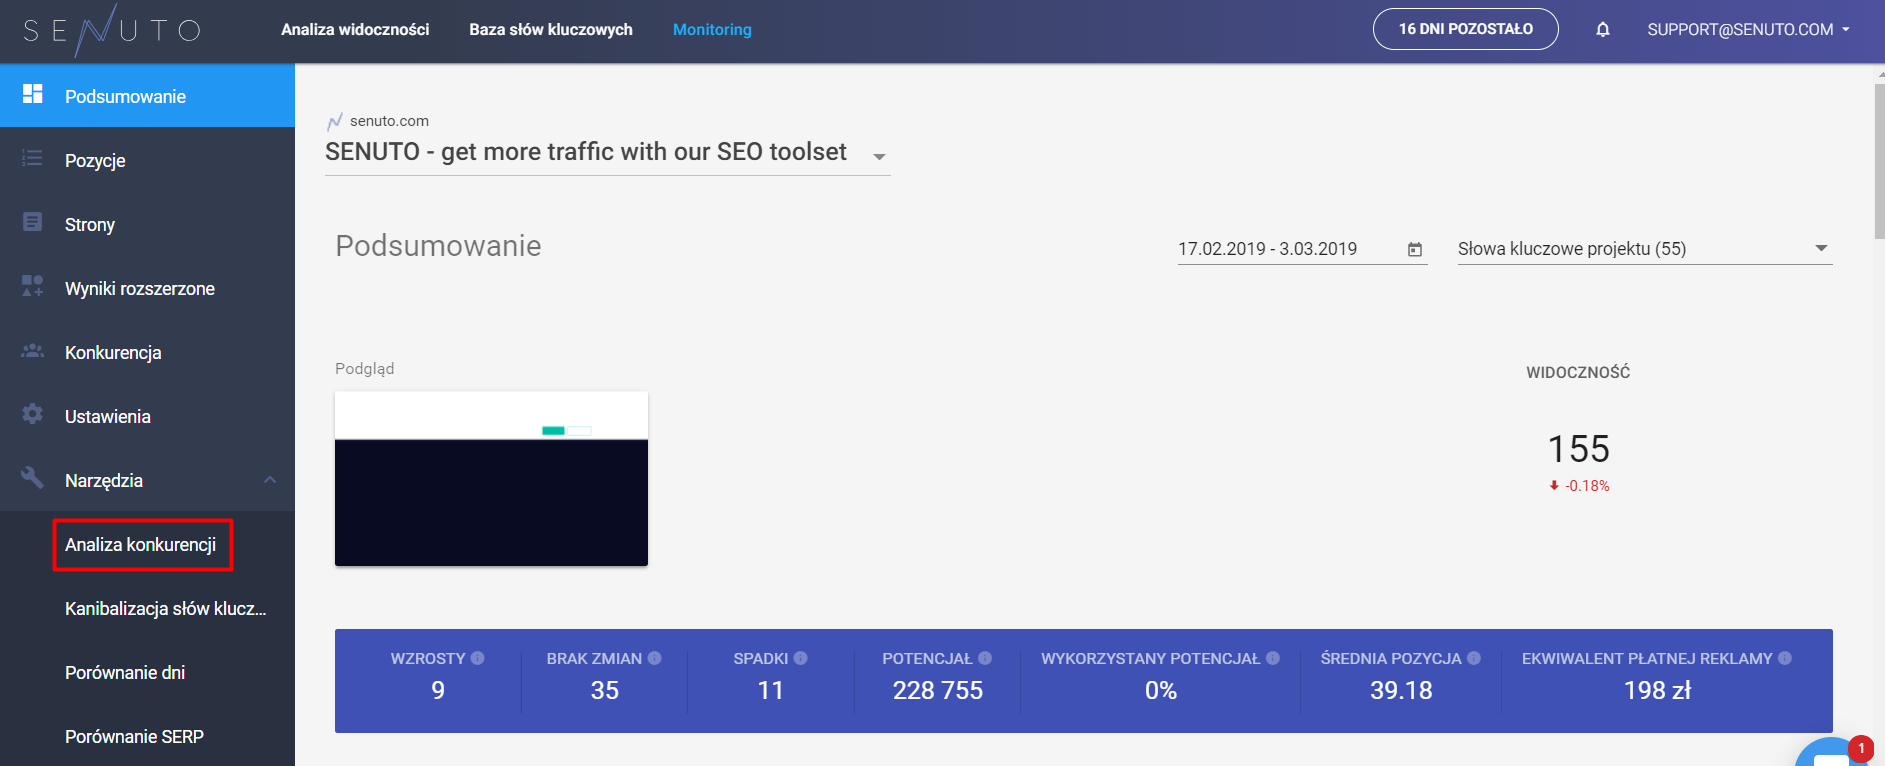Click info icon beside EKWIWALENT PŁATNEJ REKLAMY
This screenshot has height=766, width=1885.
[x=1785, y=658]
